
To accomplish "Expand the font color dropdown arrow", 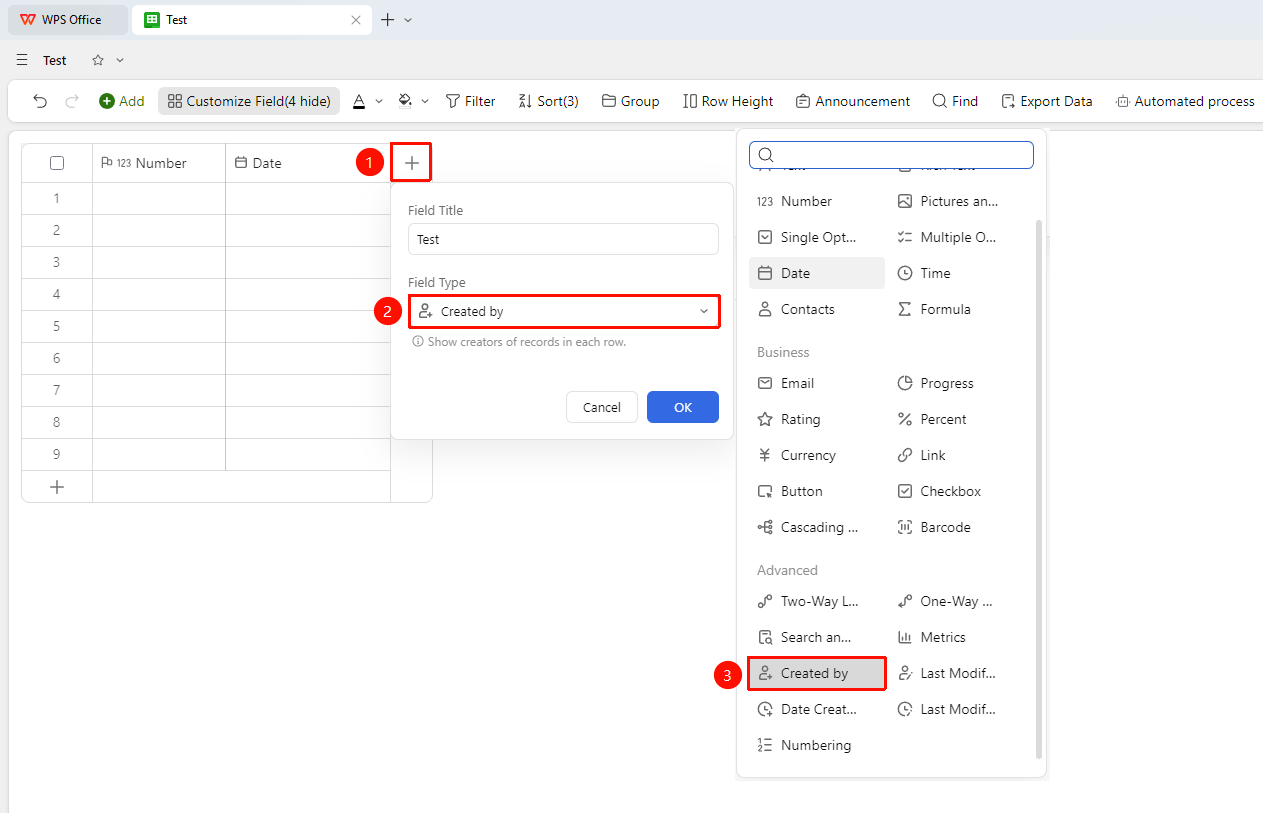I will (x=379, y=101).
